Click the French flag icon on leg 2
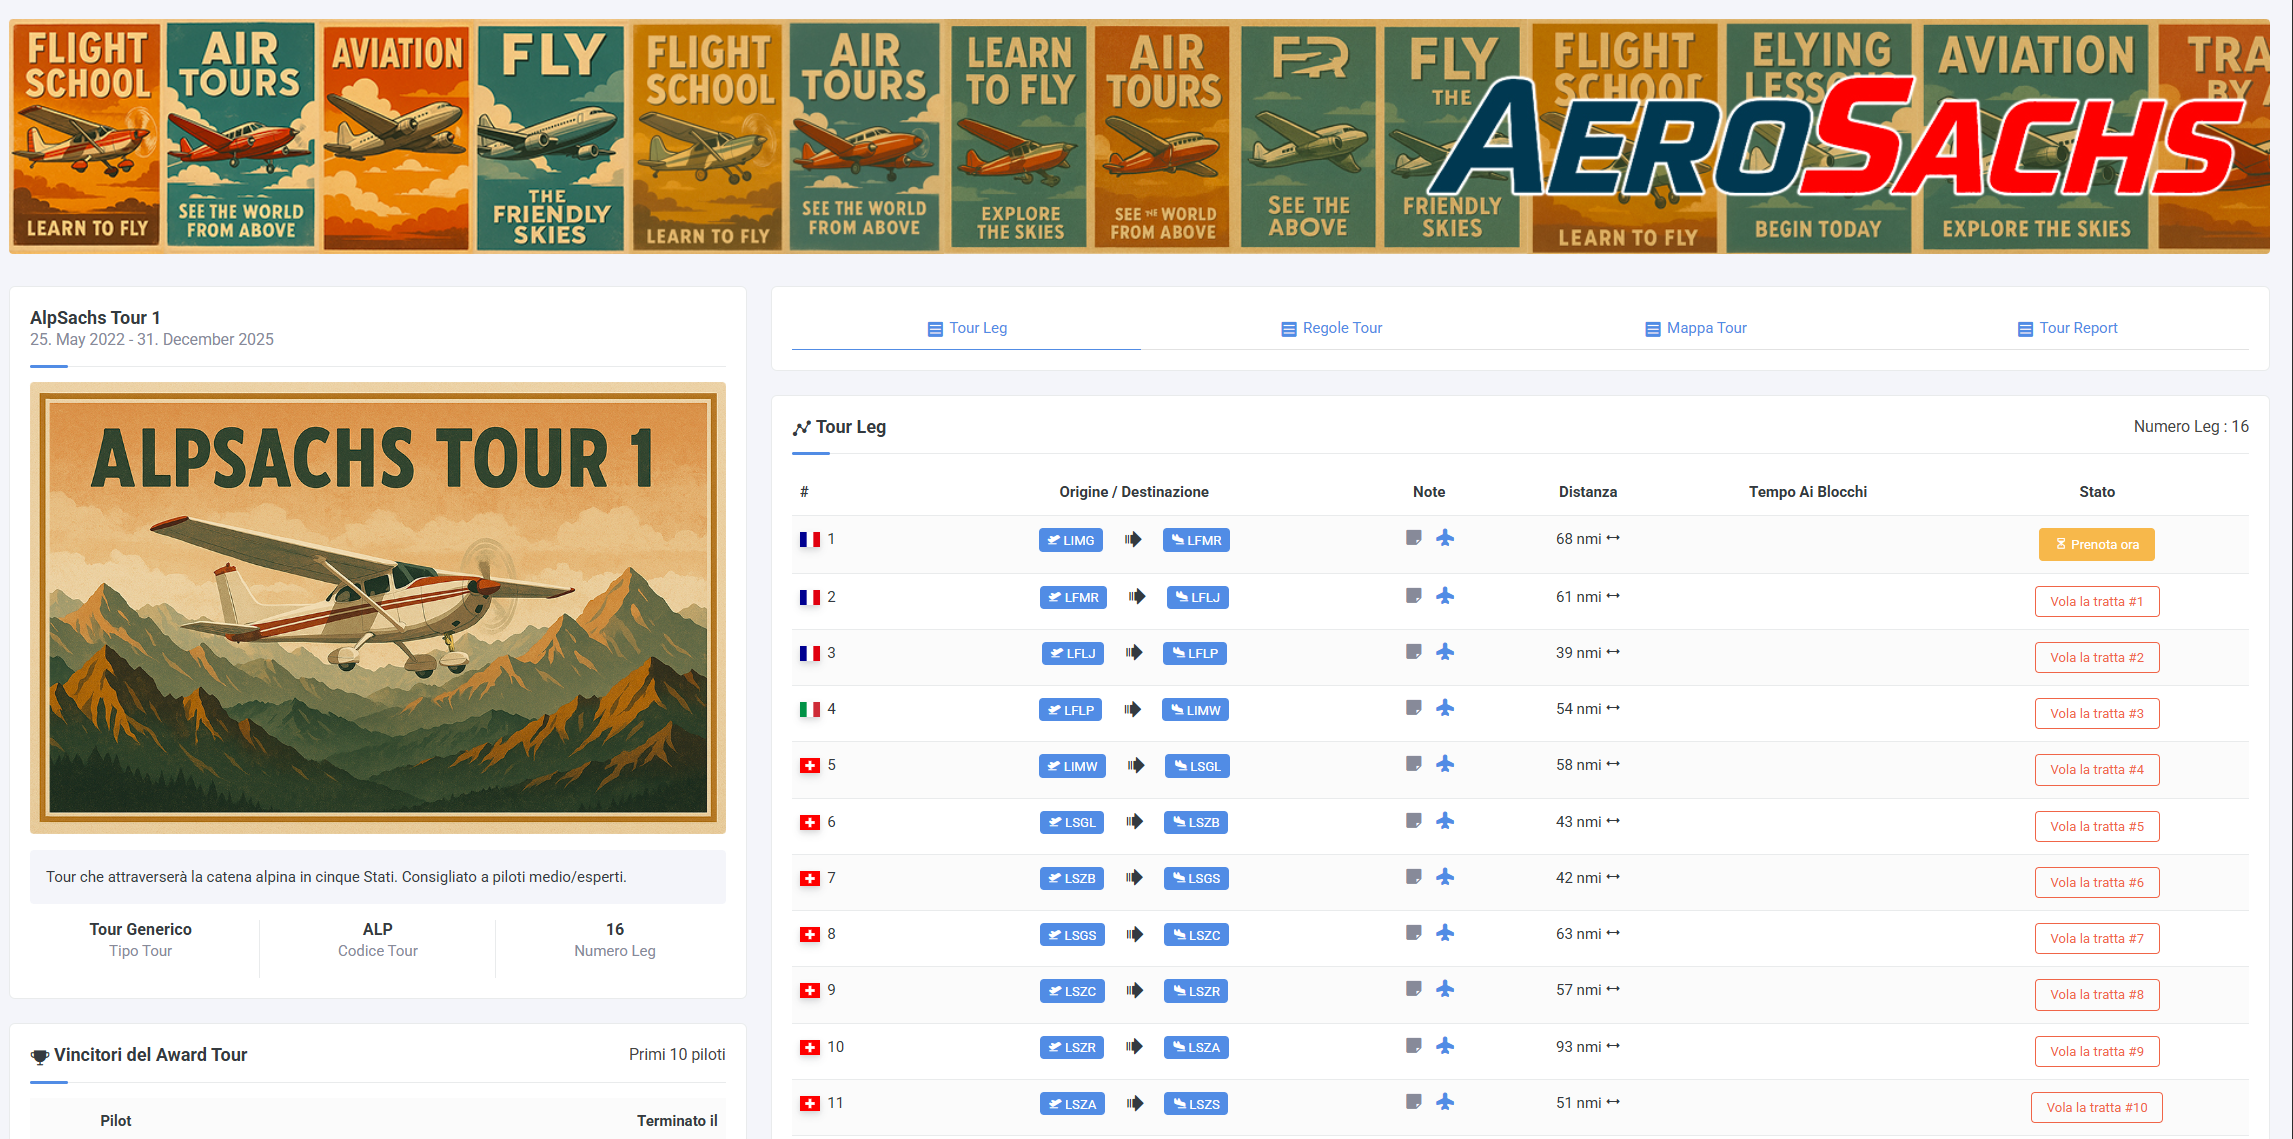 (809, 597)
